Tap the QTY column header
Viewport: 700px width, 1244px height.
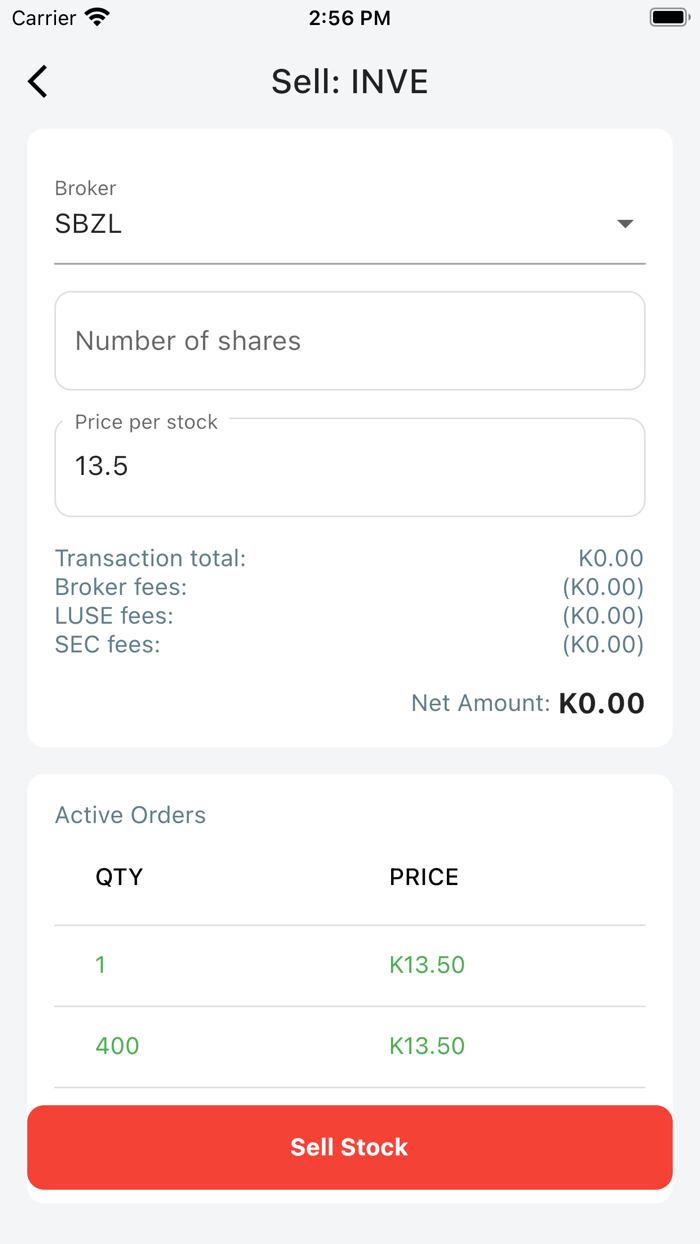[119, 877]
